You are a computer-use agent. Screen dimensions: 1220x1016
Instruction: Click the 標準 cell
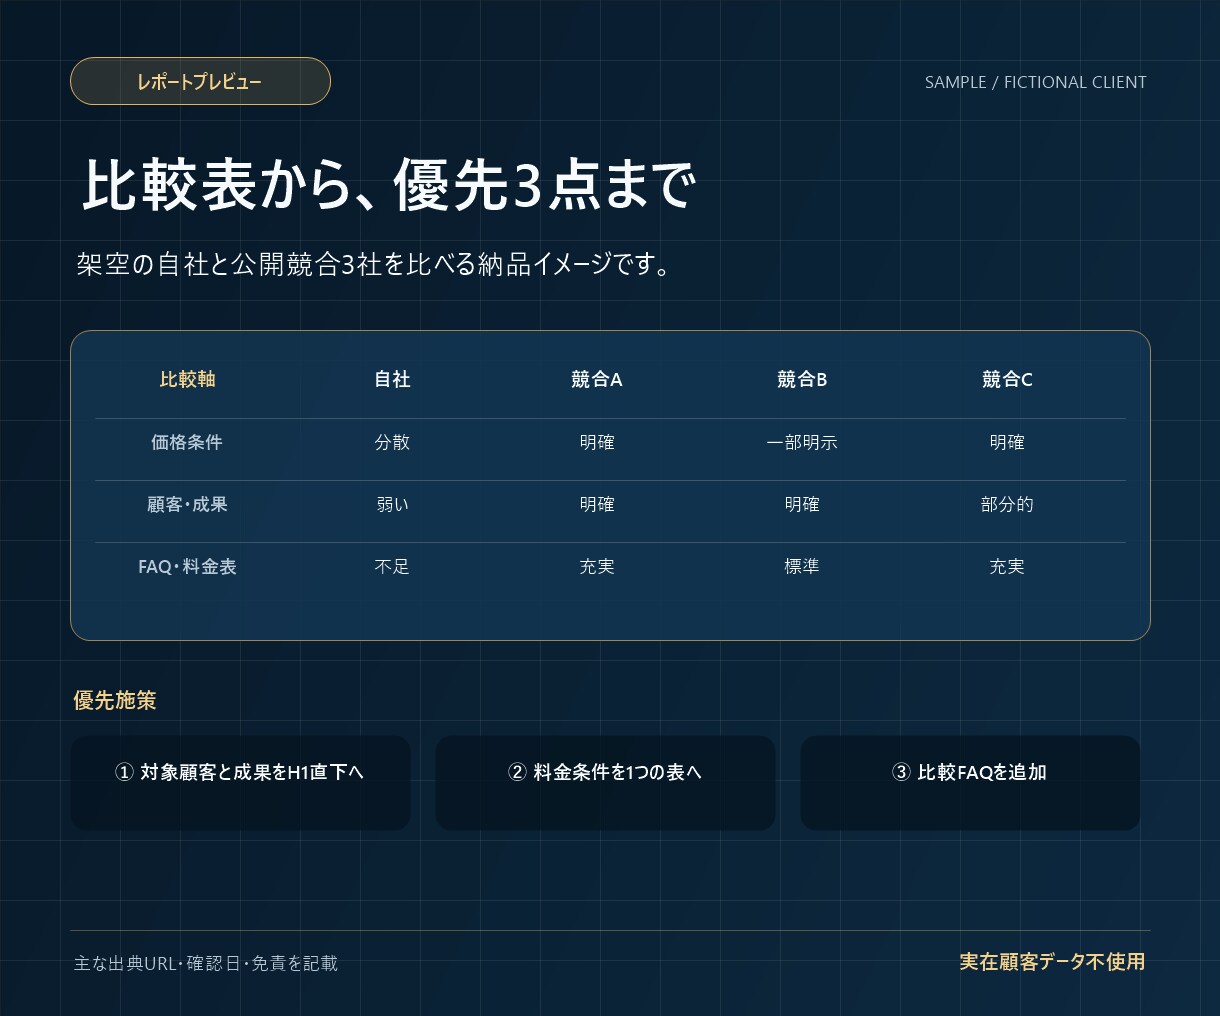[x=802, y=566]
